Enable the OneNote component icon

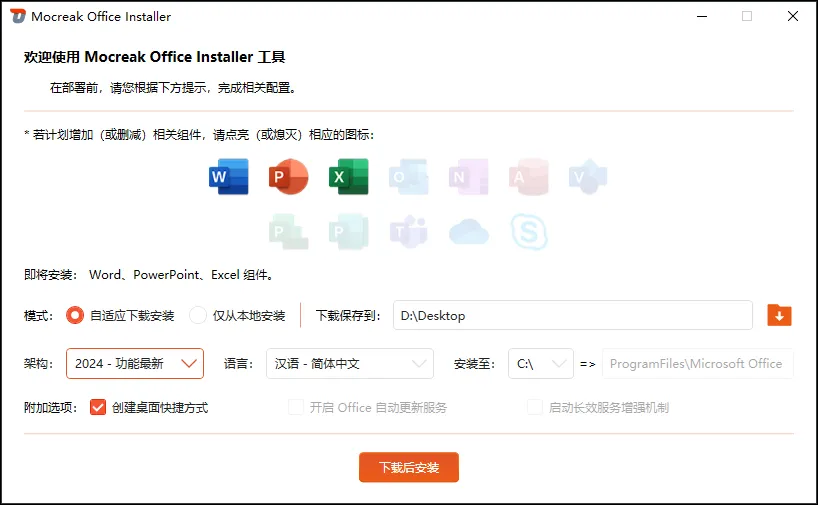point(468,177)
